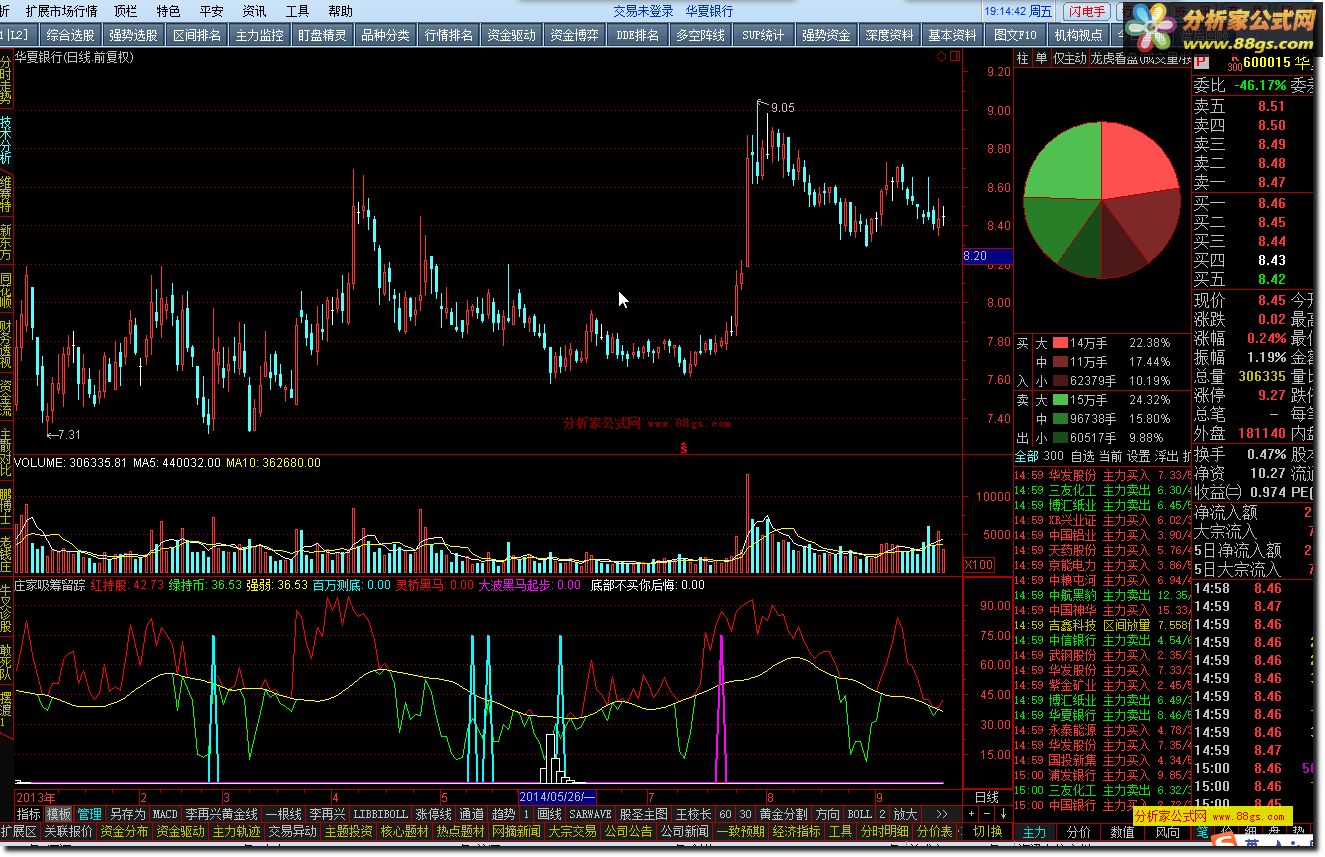The width and height of the screenshot is (1325, 857).
Task: Open the 平安 menu
Action: (x=211, y=11)
